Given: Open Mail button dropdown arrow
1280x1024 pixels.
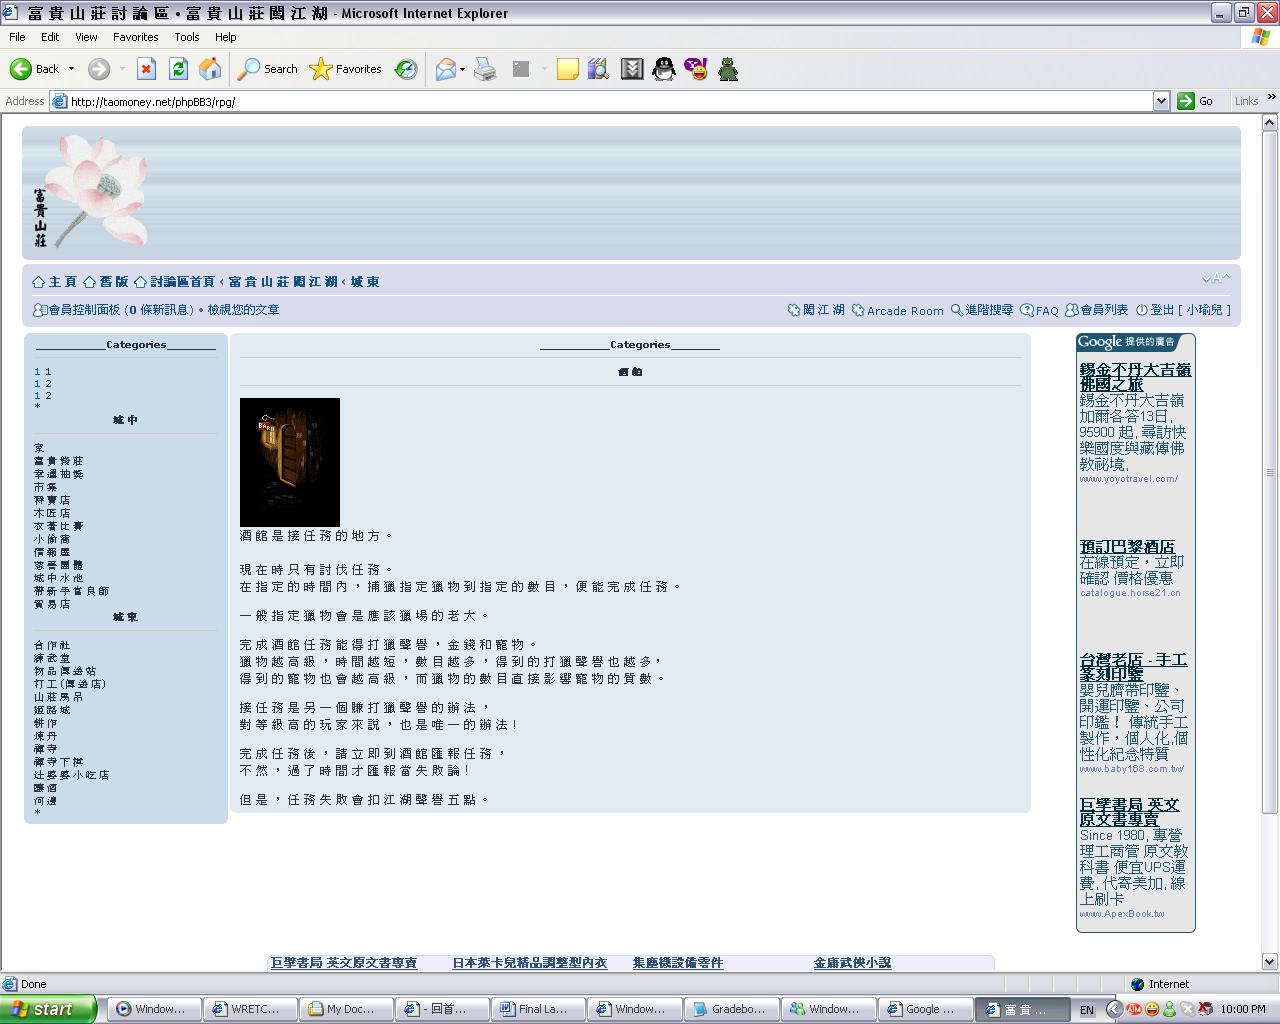Looking at the screenshot, I should (x=462, y=69).
